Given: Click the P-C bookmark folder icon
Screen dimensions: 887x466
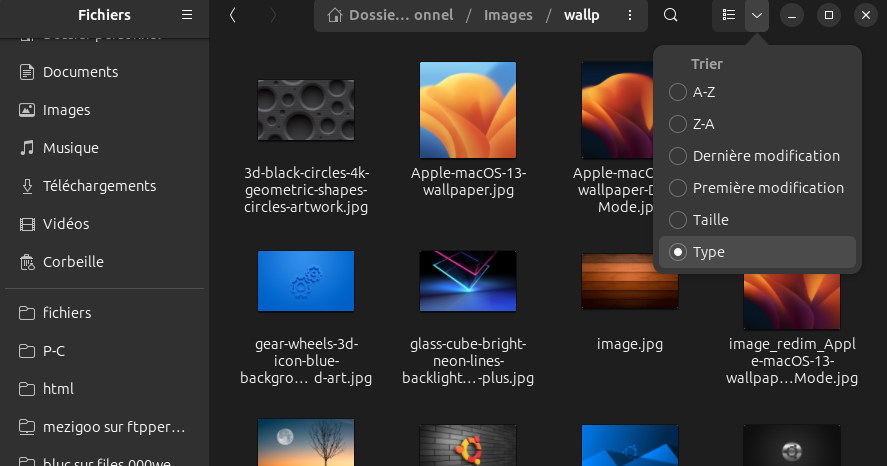Looking at the screenshot, I should point(27,351).
